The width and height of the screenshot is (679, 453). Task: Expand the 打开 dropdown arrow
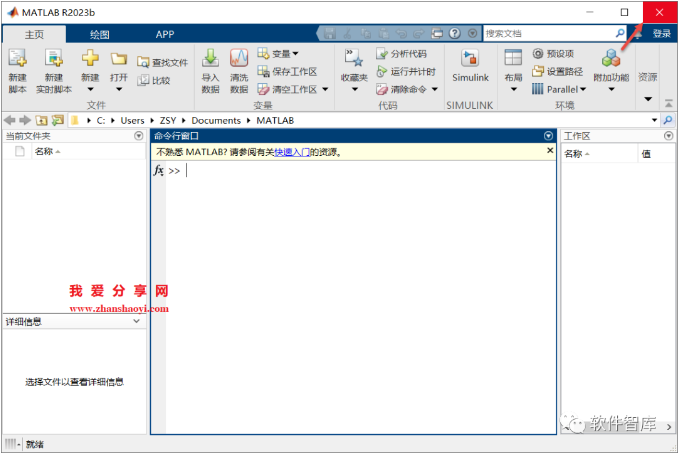click(119, 90)
